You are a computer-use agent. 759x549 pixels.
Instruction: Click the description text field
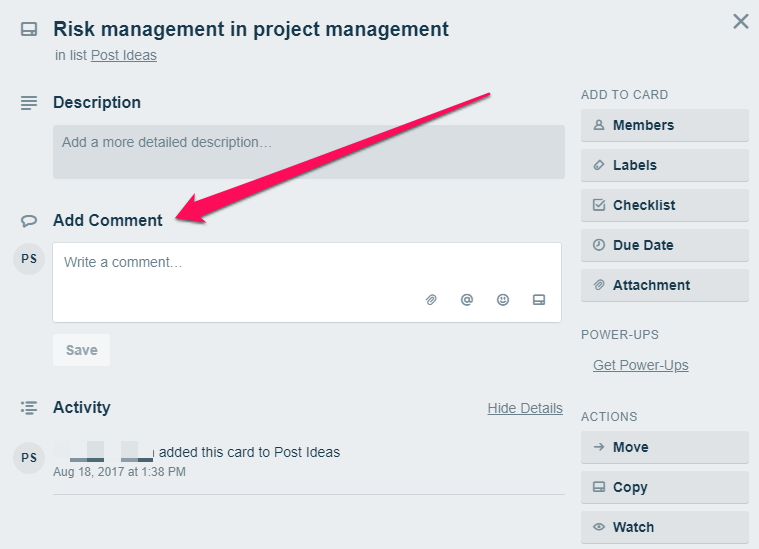point(308,152)
